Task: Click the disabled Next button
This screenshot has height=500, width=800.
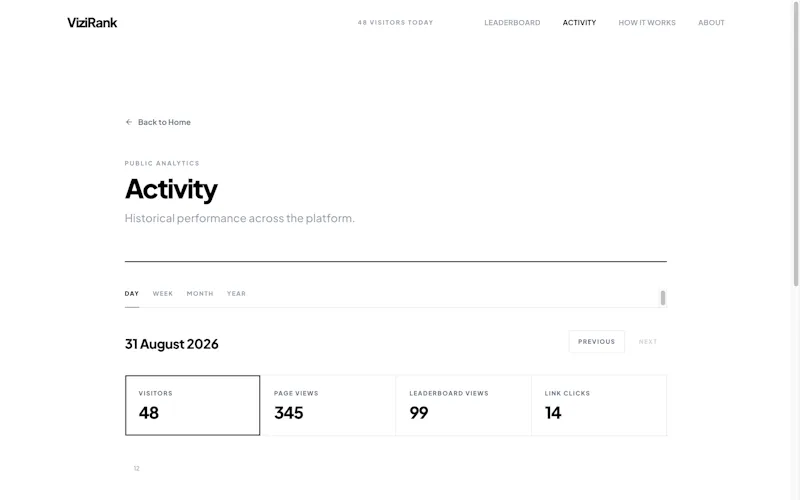Action: coord(648,341)
